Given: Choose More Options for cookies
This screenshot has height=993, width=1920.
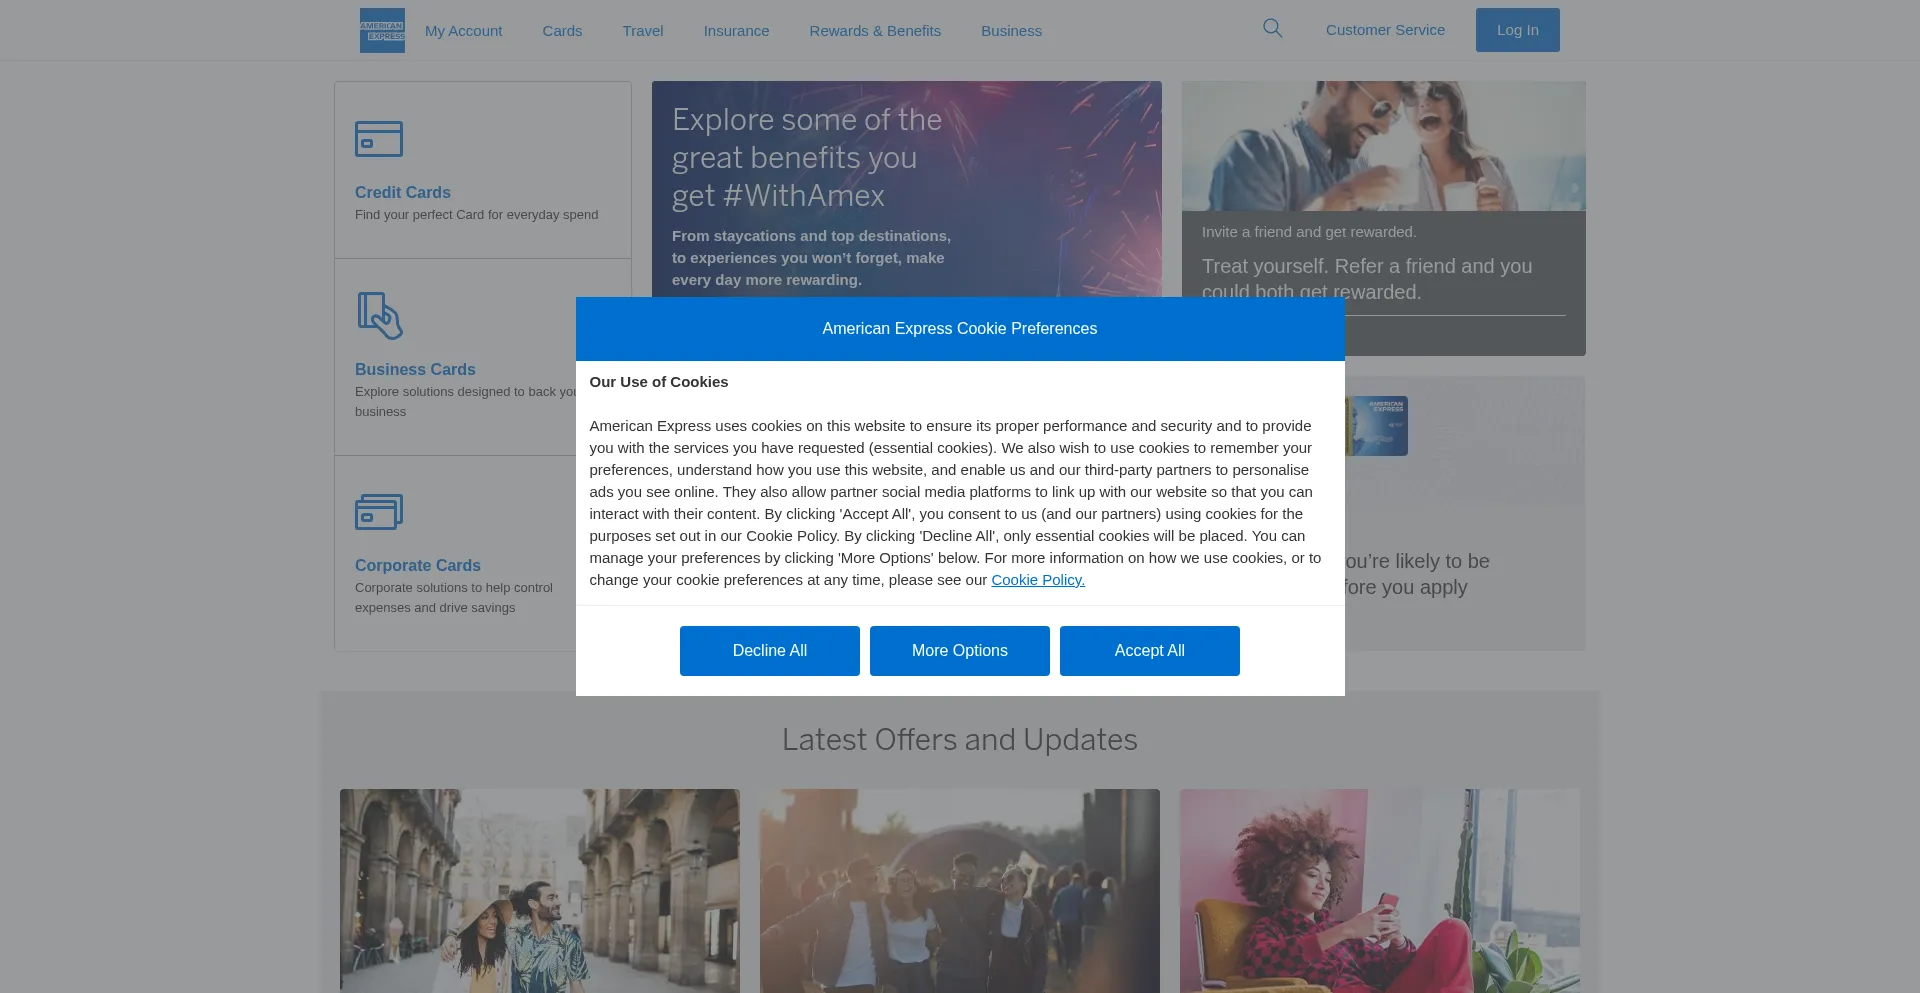Looking at the screenshot, I should click(960, 651).
